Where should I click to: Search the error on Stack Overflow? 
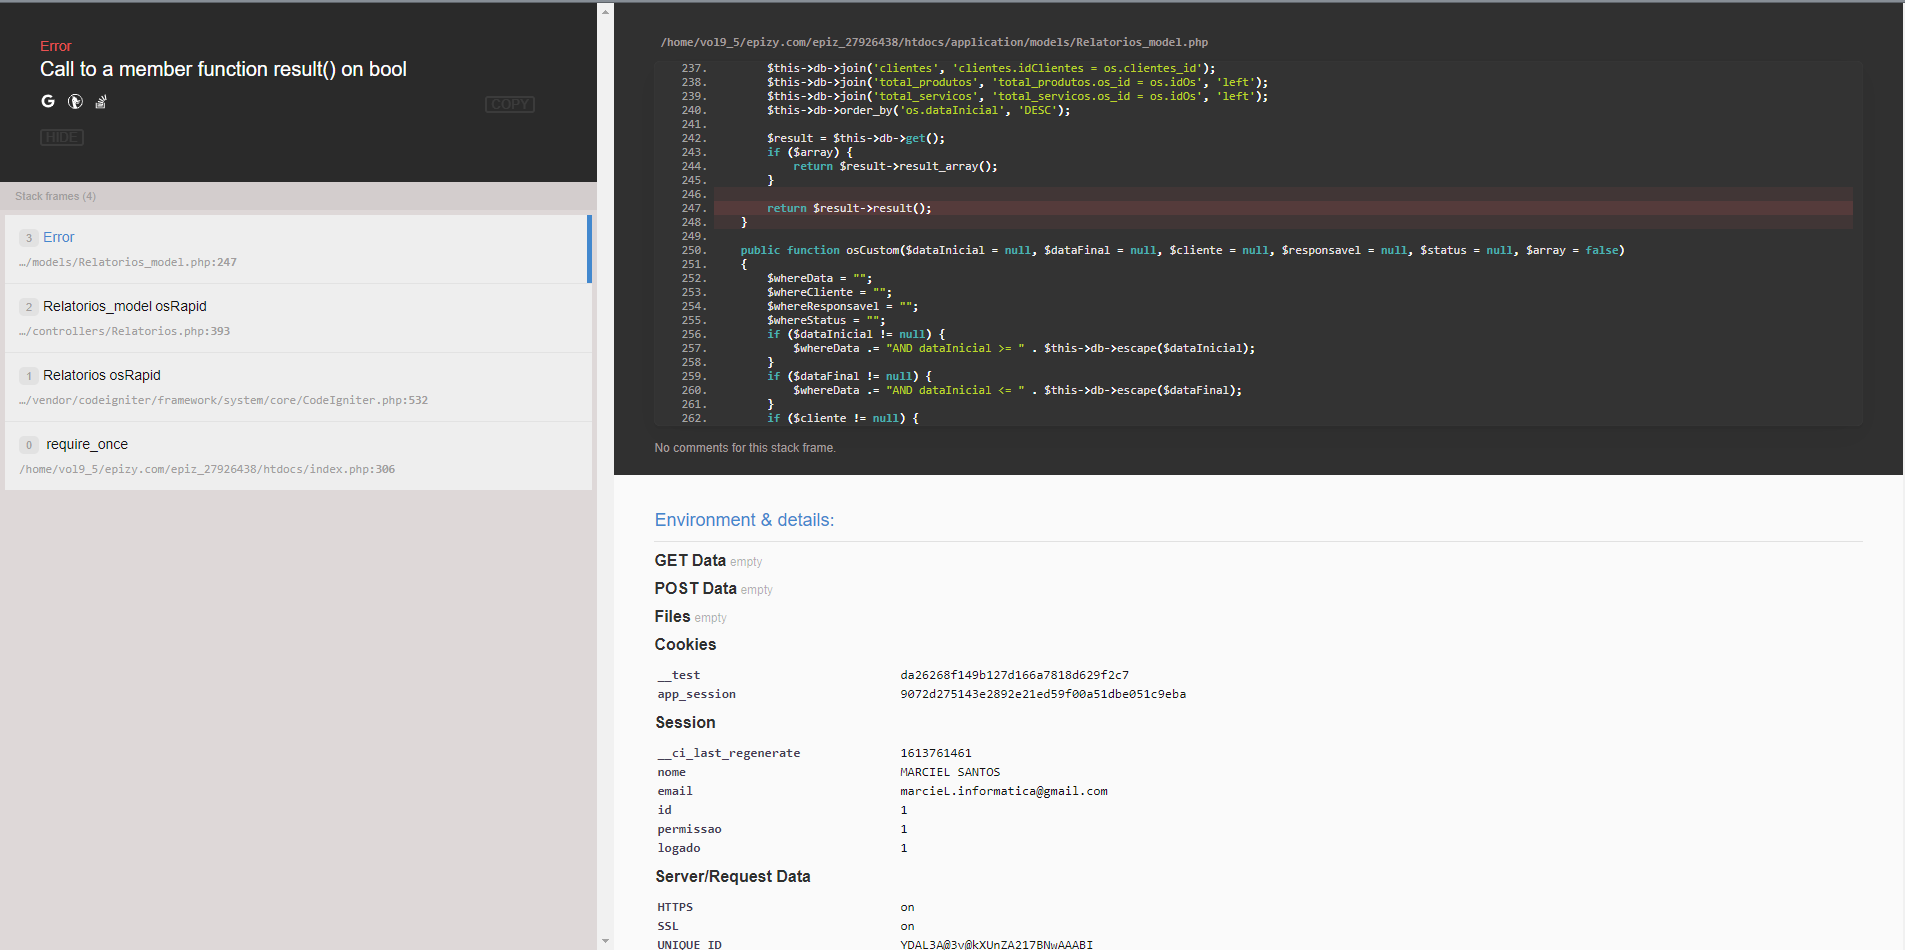[101, 101]
